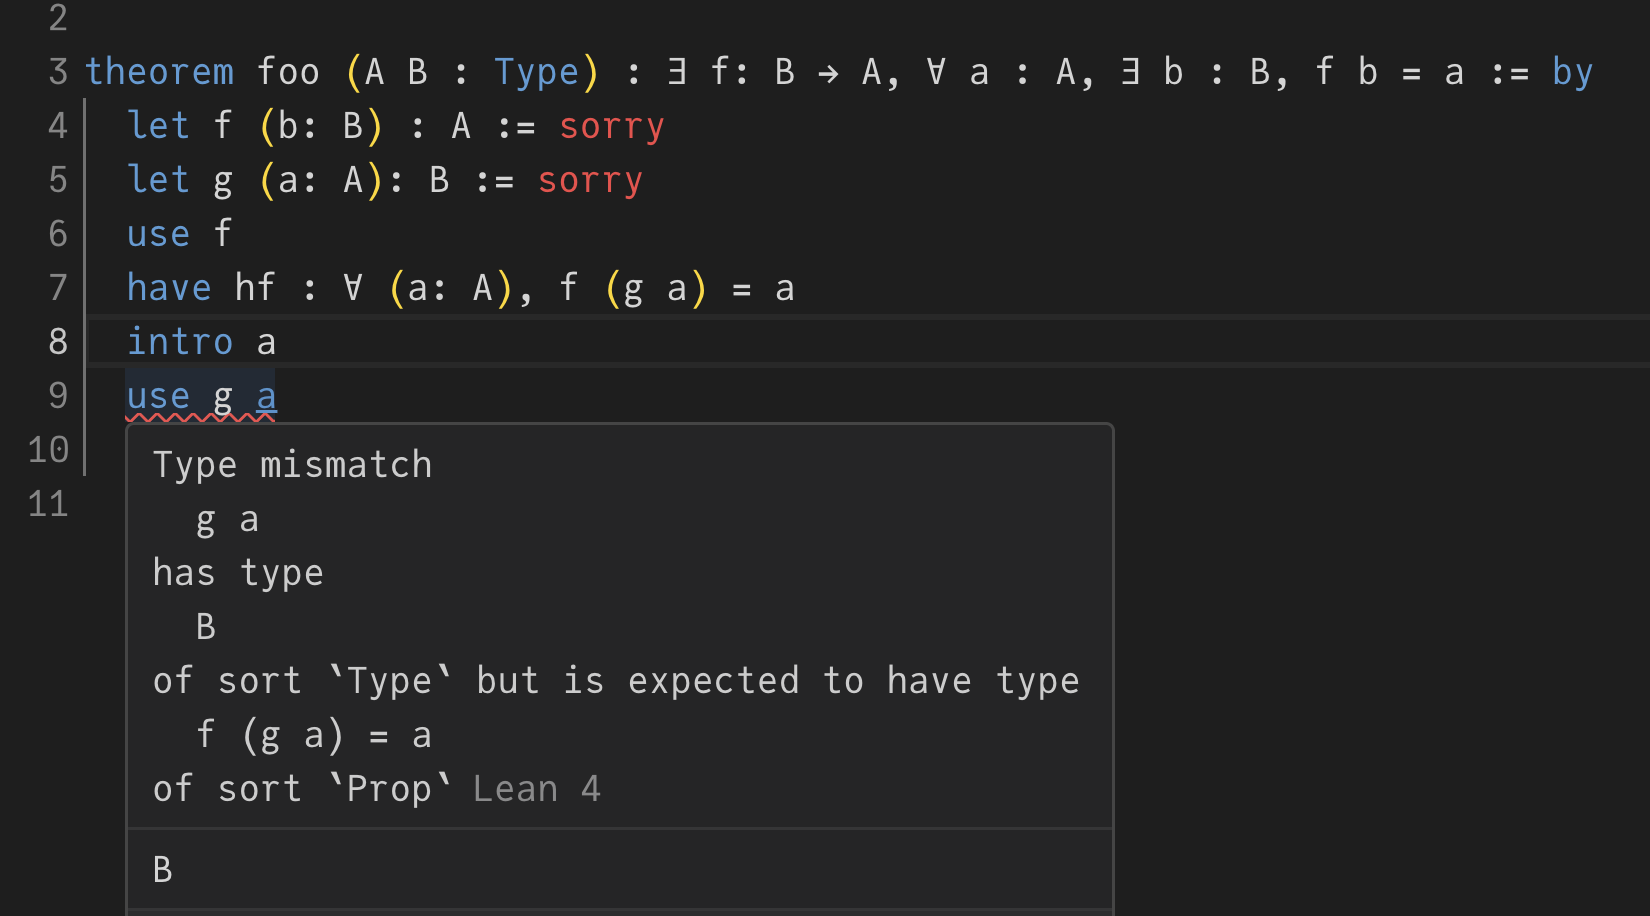The height and width of the screenshot is (916, 1650).
Task: Click the 'let' keyword defining f
Action: (x=158, y=126)
